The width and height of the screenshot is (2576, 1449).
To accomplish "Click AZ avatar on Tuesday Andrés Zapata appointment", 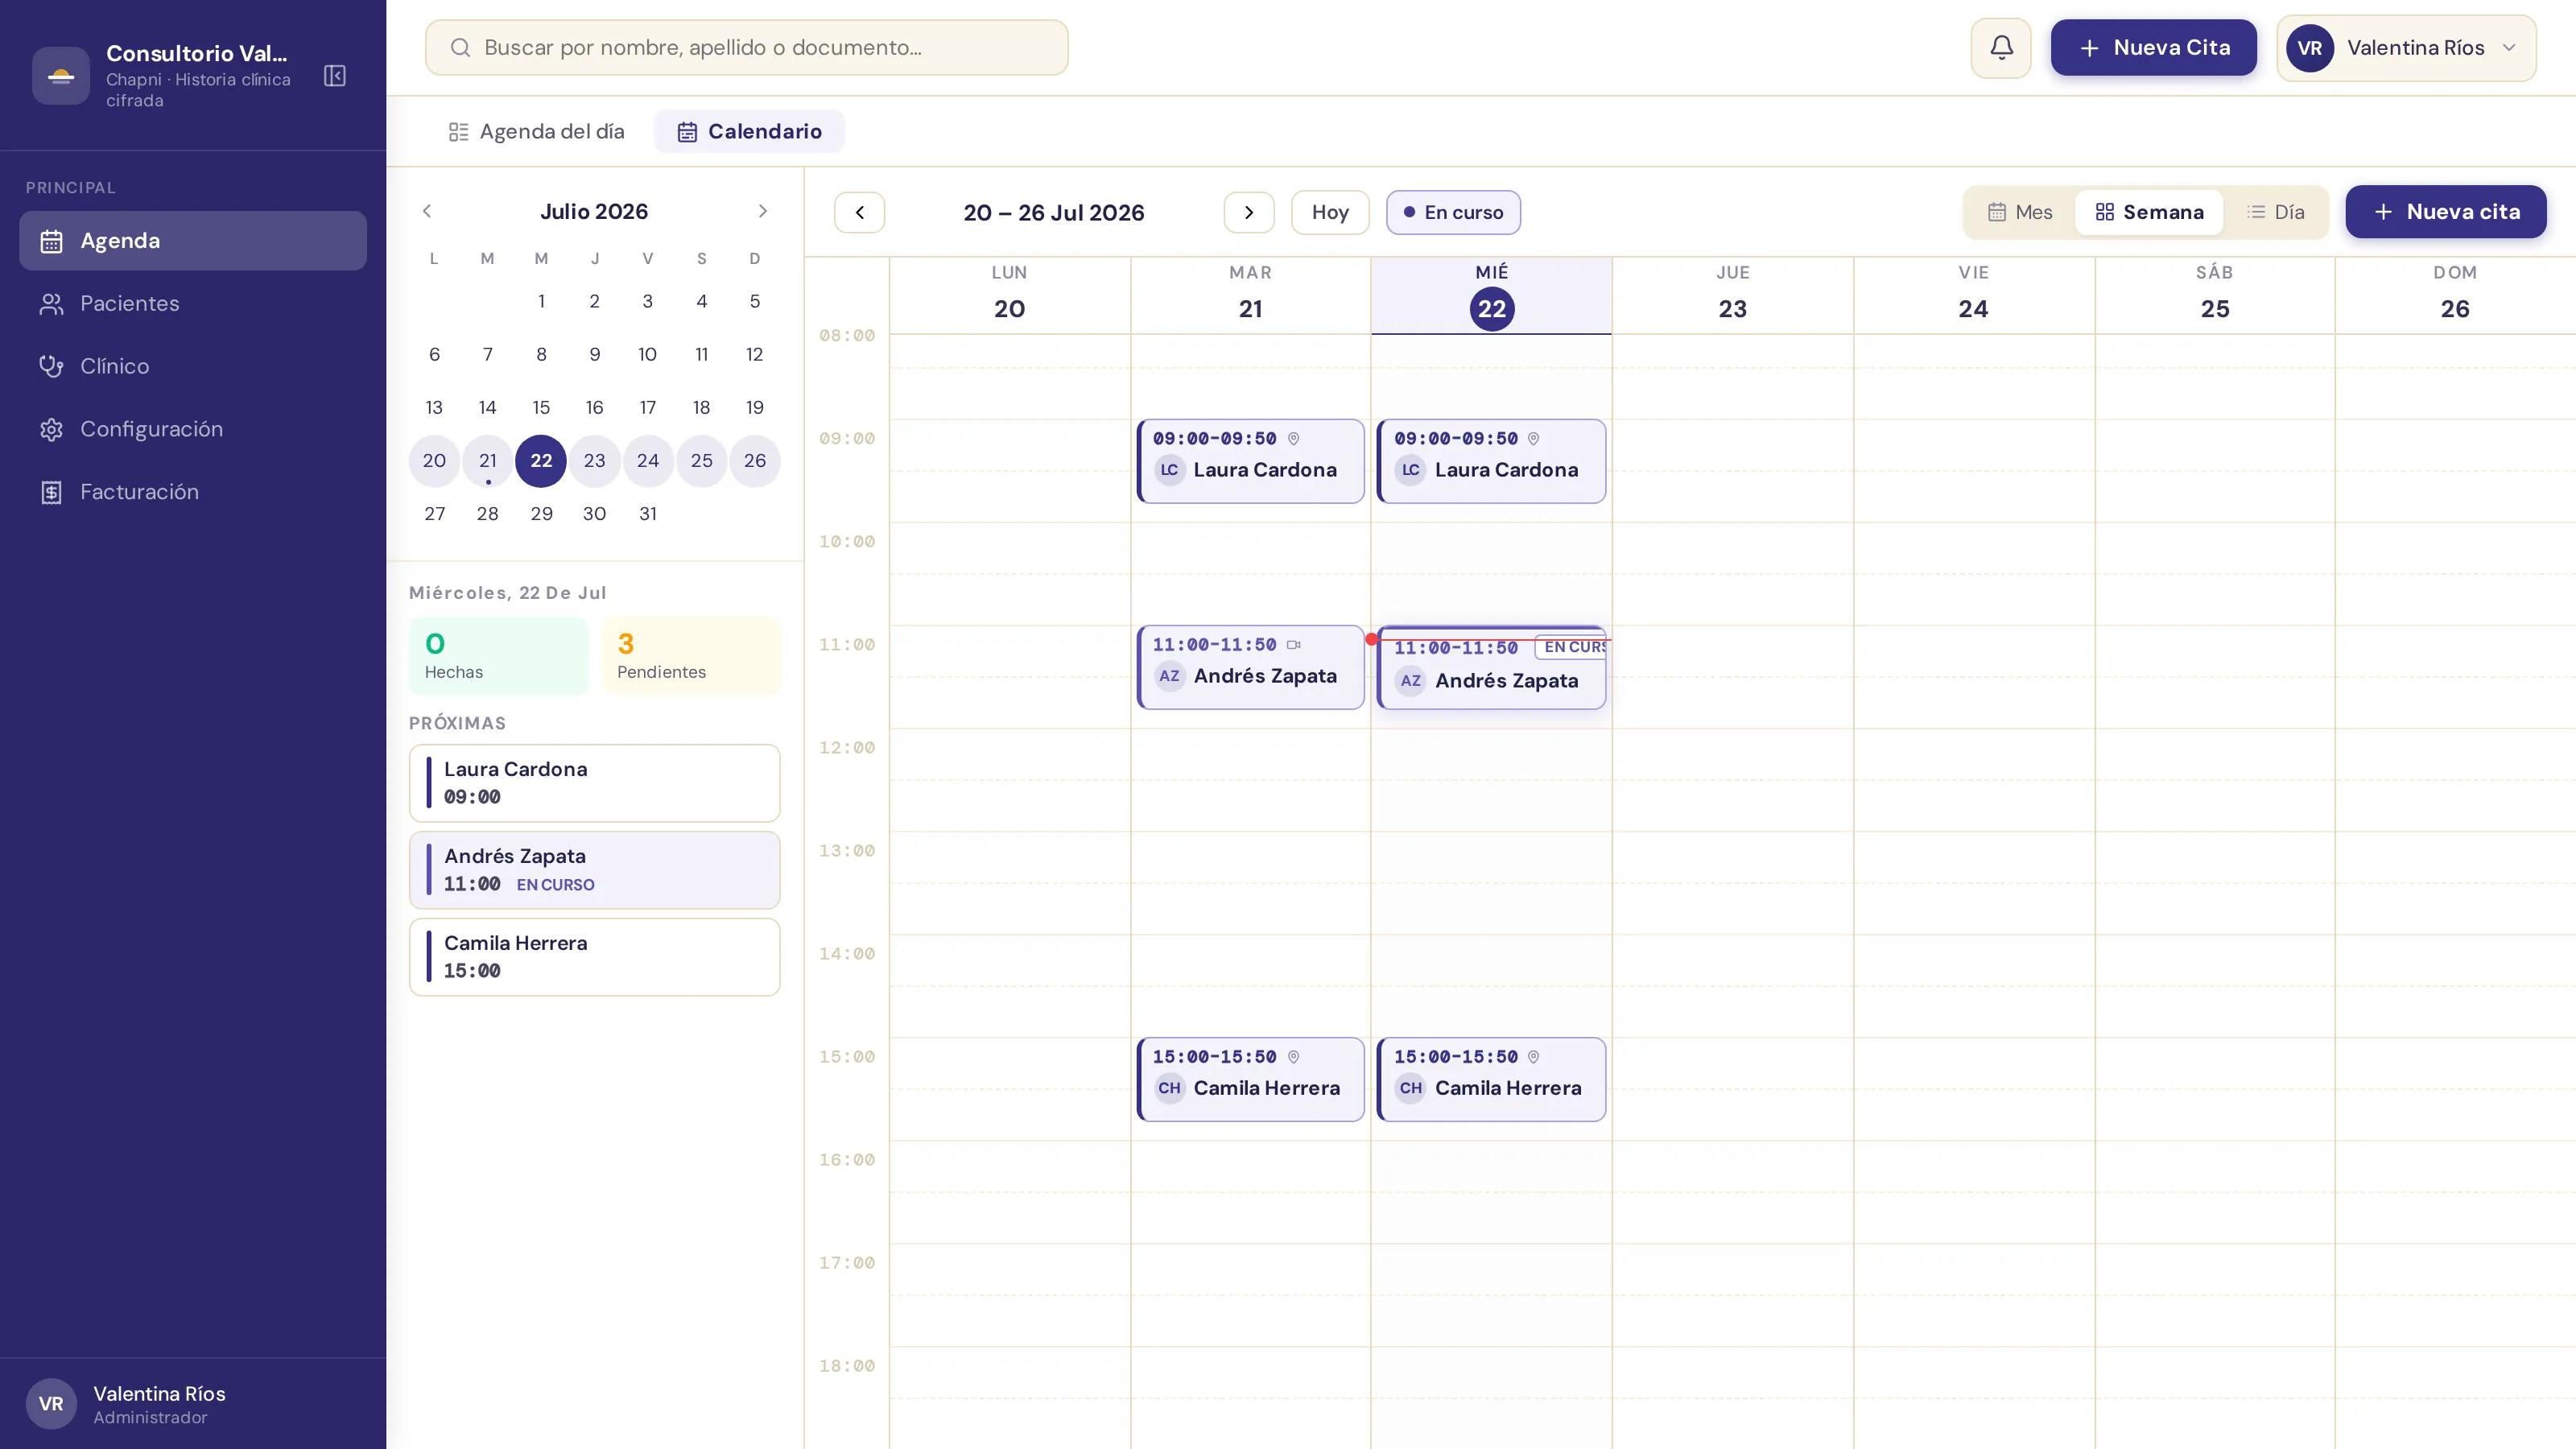I will (x=1169, y=676).
